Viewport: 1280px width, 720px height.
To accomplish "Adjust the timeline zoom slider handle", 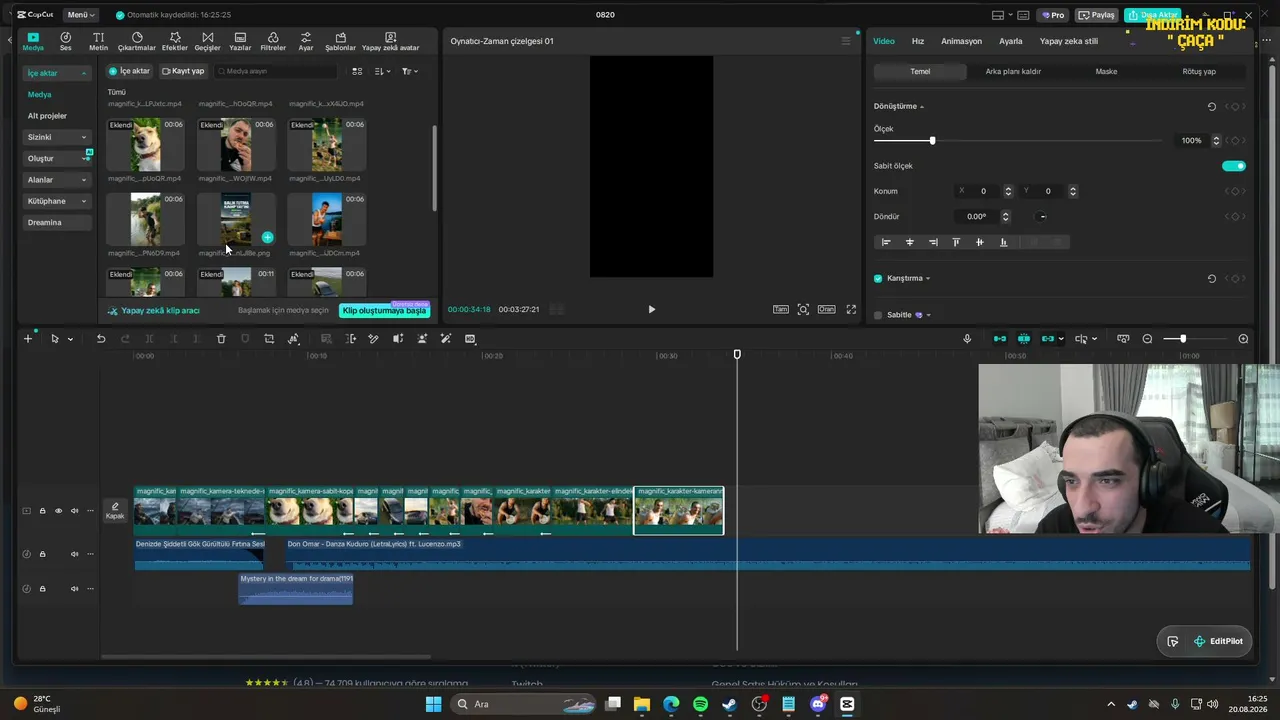I will (x=1183, y=339).
